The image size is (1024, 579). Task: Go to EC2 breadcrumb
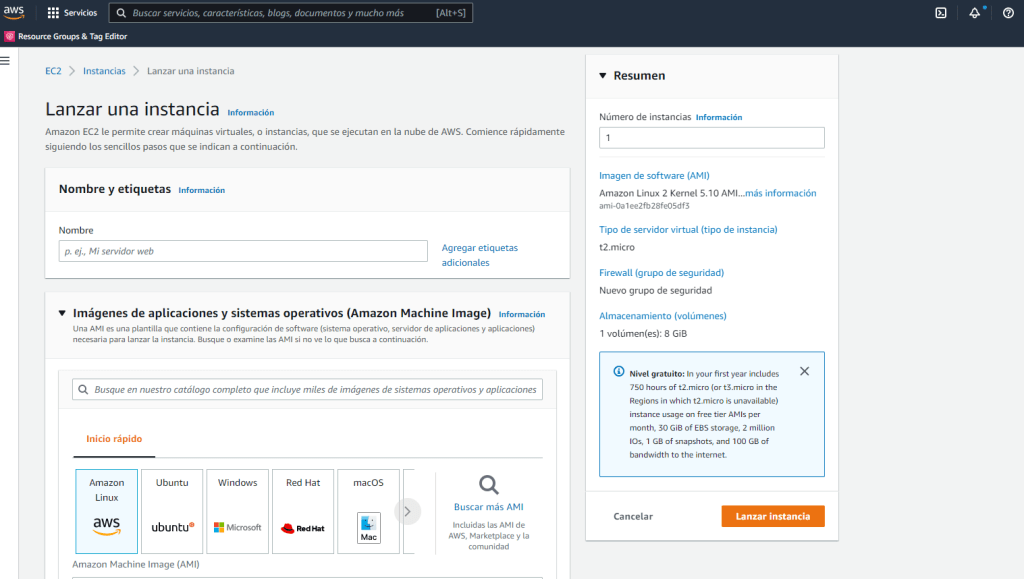point(53,70)
